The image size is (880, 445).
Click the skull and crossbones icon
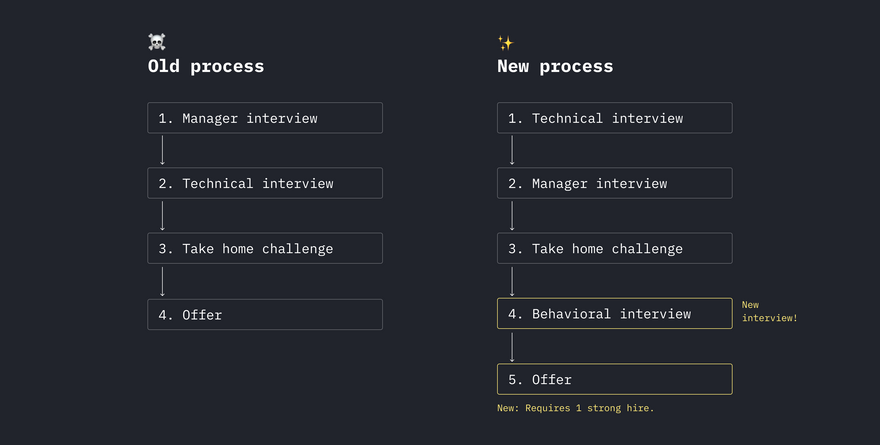pos(157,42)
